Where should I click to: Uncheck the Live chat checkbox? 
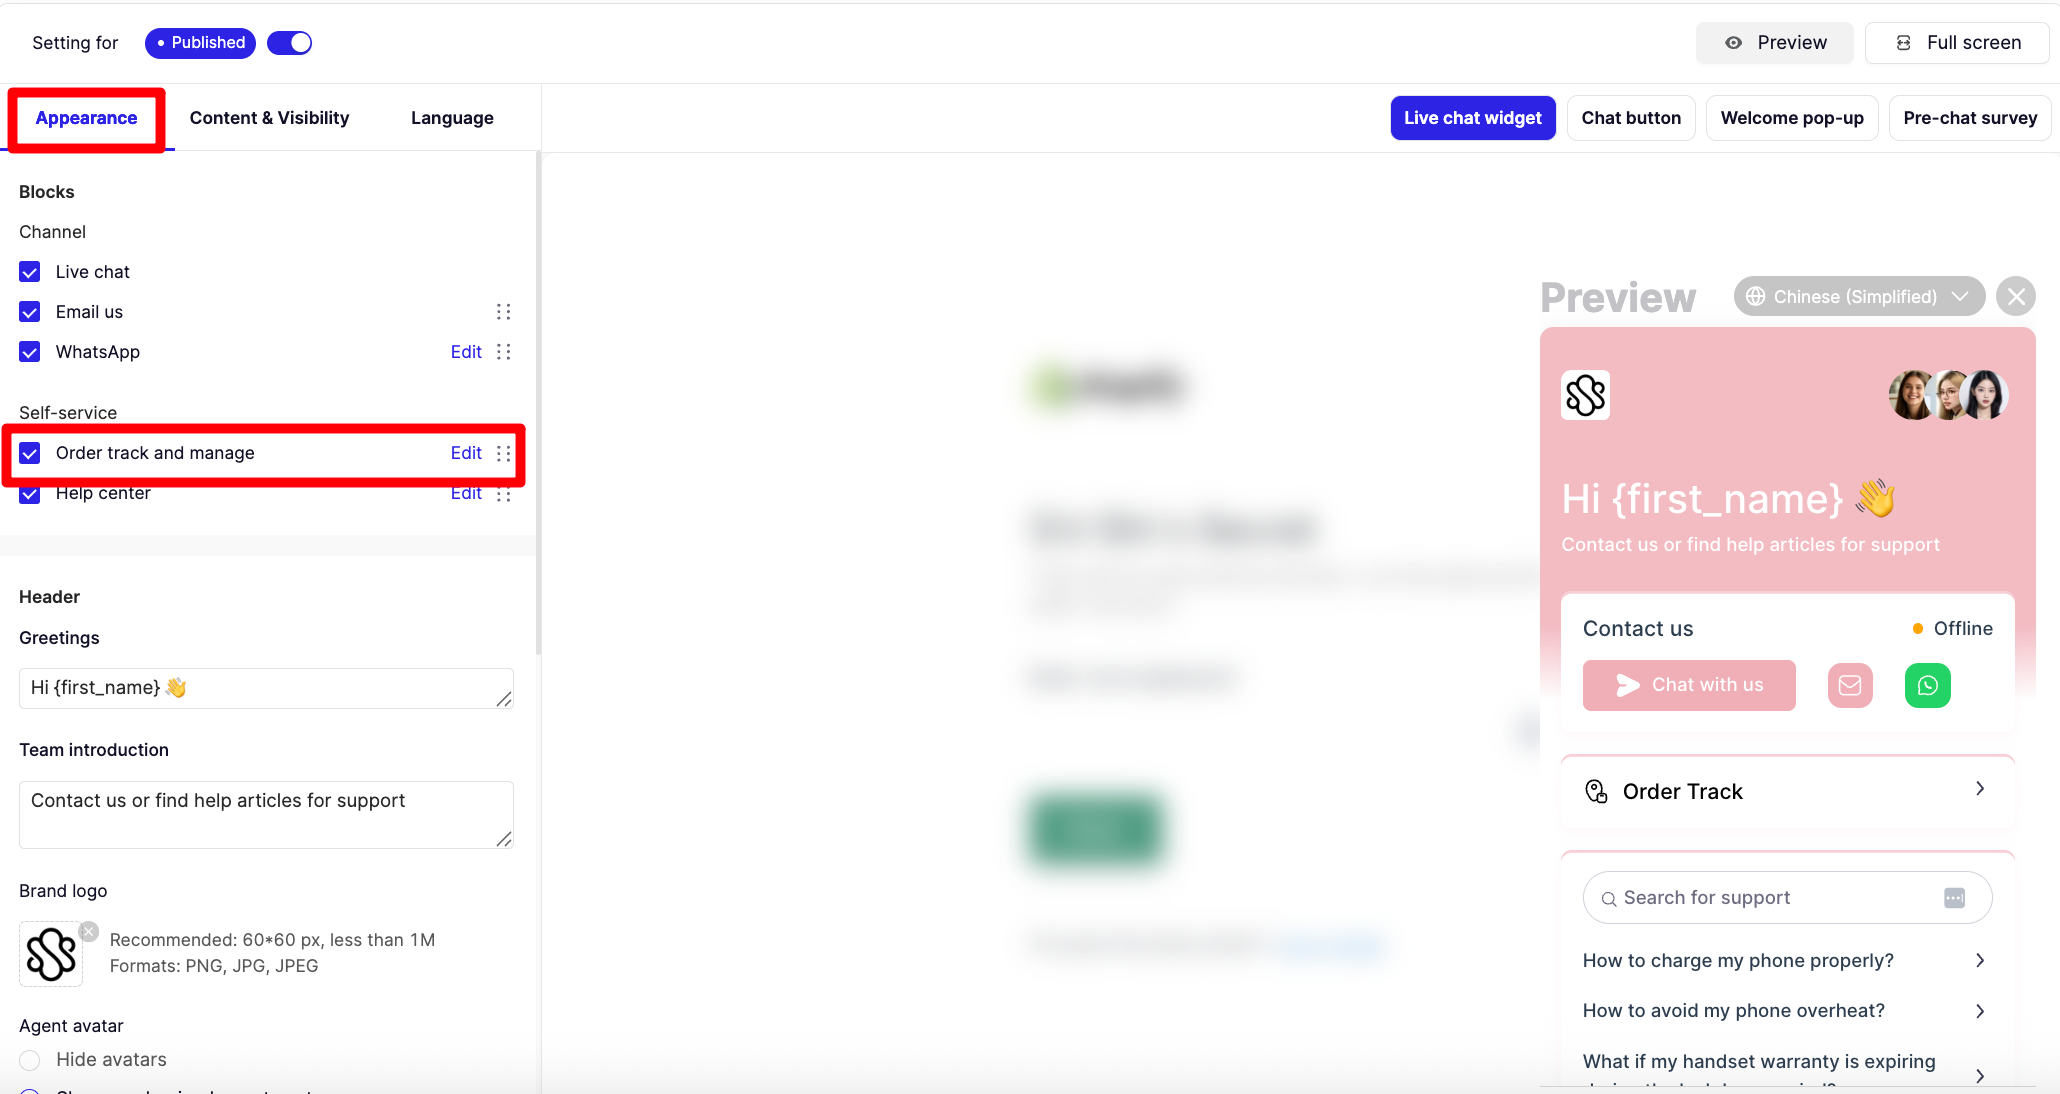(x=30, y=272)
